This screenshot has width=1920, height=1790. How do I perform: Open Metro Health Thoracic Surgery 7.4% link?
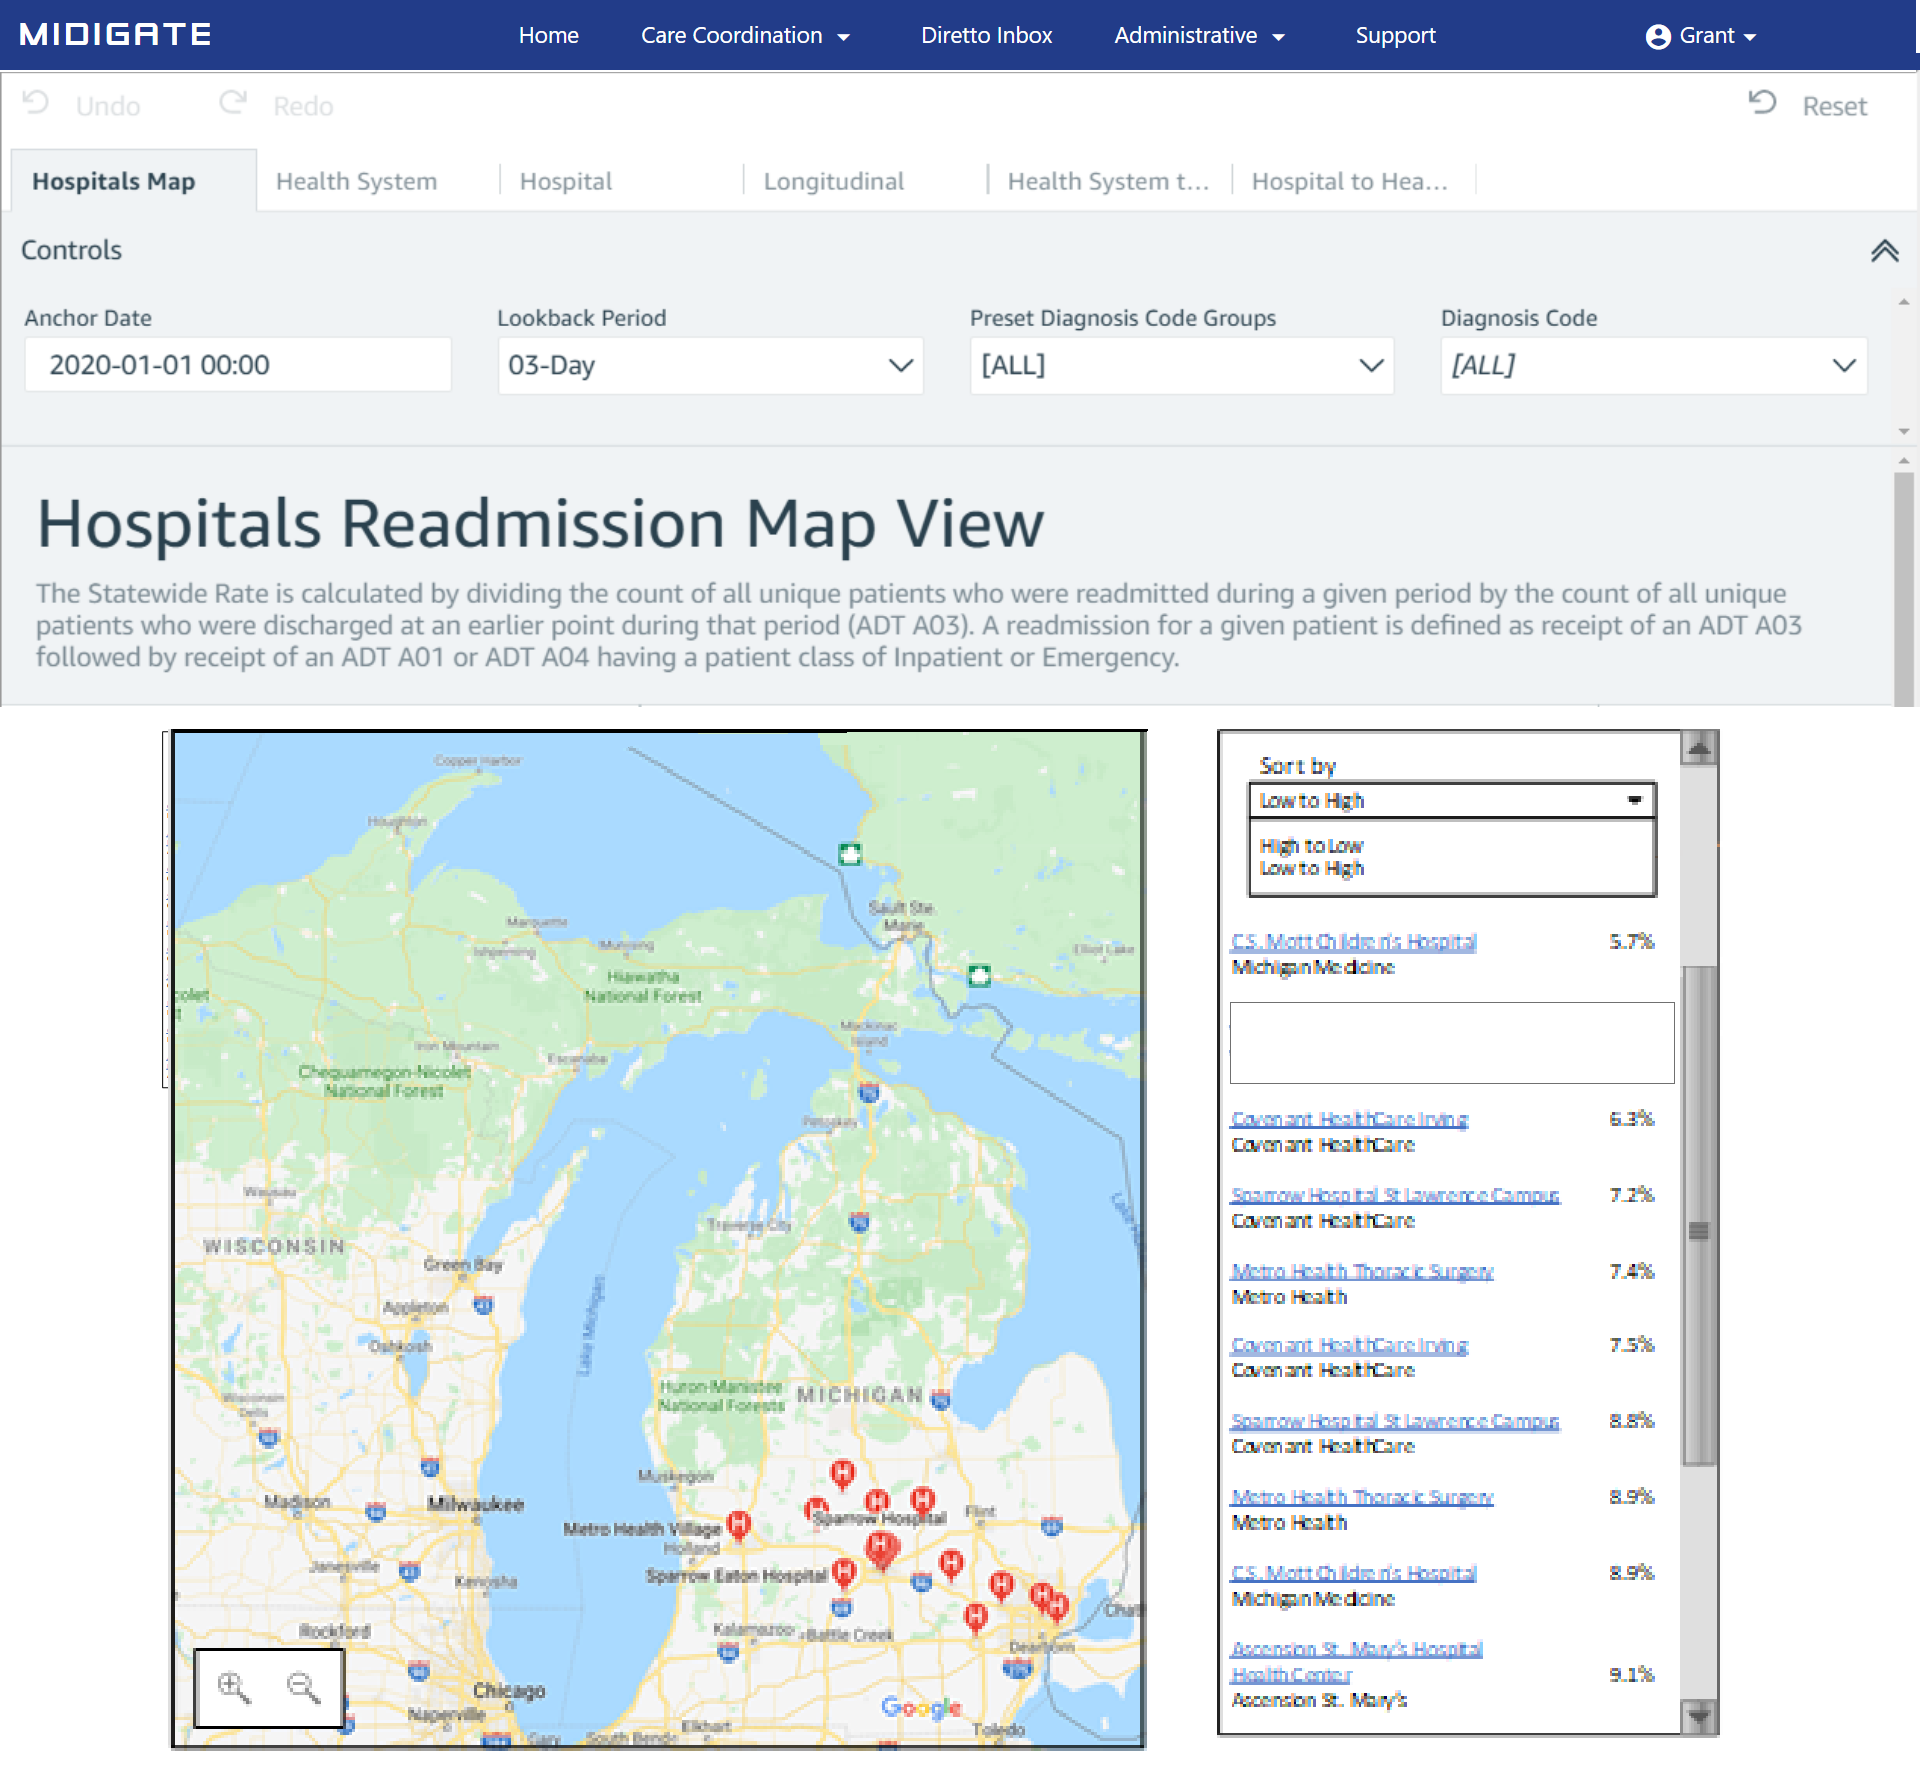1362,1271
